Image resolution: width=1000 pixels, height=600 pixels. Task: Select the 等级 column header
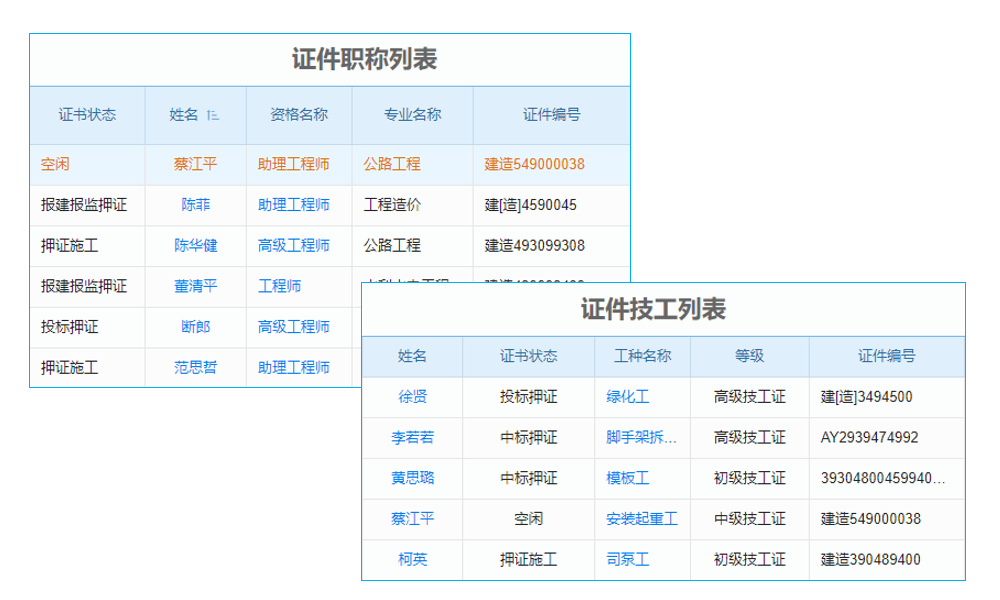pos(751,355)
